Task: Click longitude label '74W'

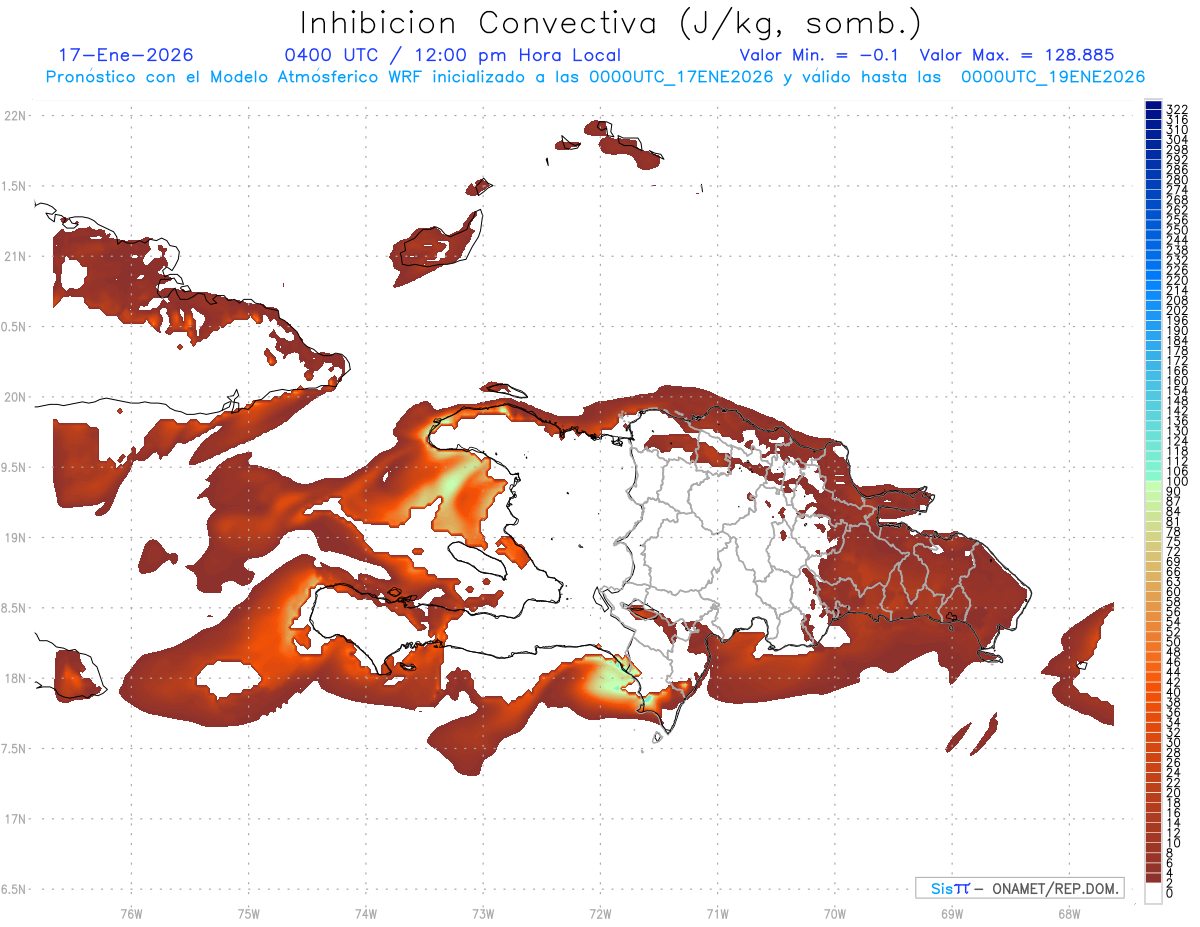Action: coord(365,912)
